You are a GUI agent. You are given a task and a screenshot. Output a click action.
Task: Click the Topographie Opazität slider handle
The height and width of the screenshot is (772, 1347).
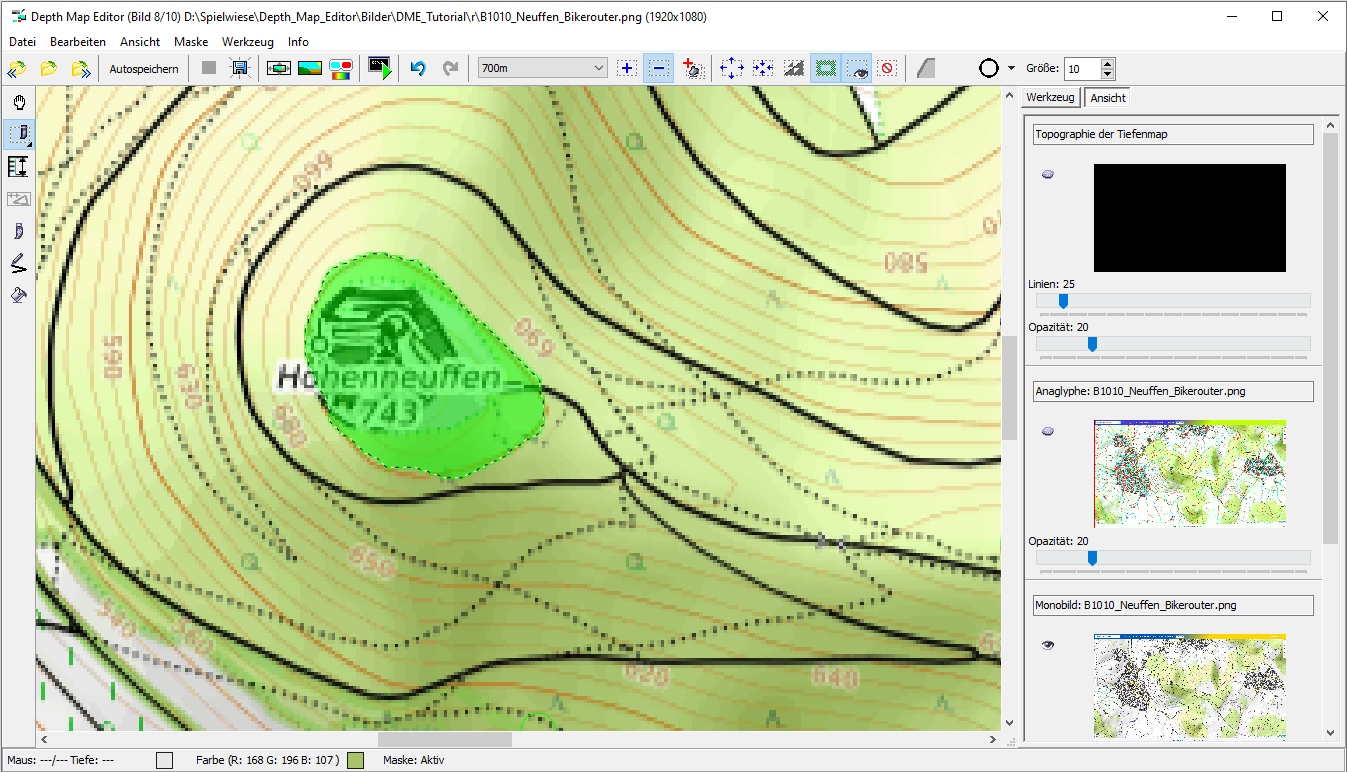coord(1092,343)
